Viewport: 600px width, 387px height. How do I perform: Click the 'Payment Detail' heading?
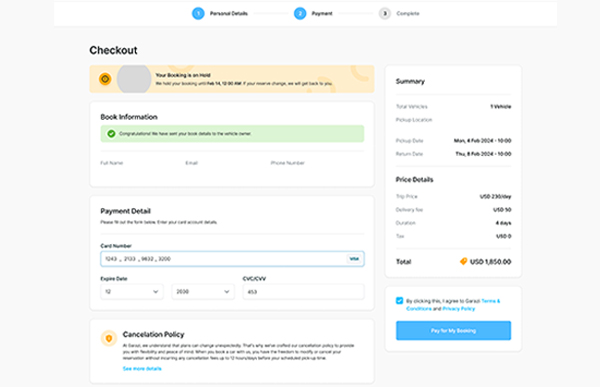click(126, 211)
